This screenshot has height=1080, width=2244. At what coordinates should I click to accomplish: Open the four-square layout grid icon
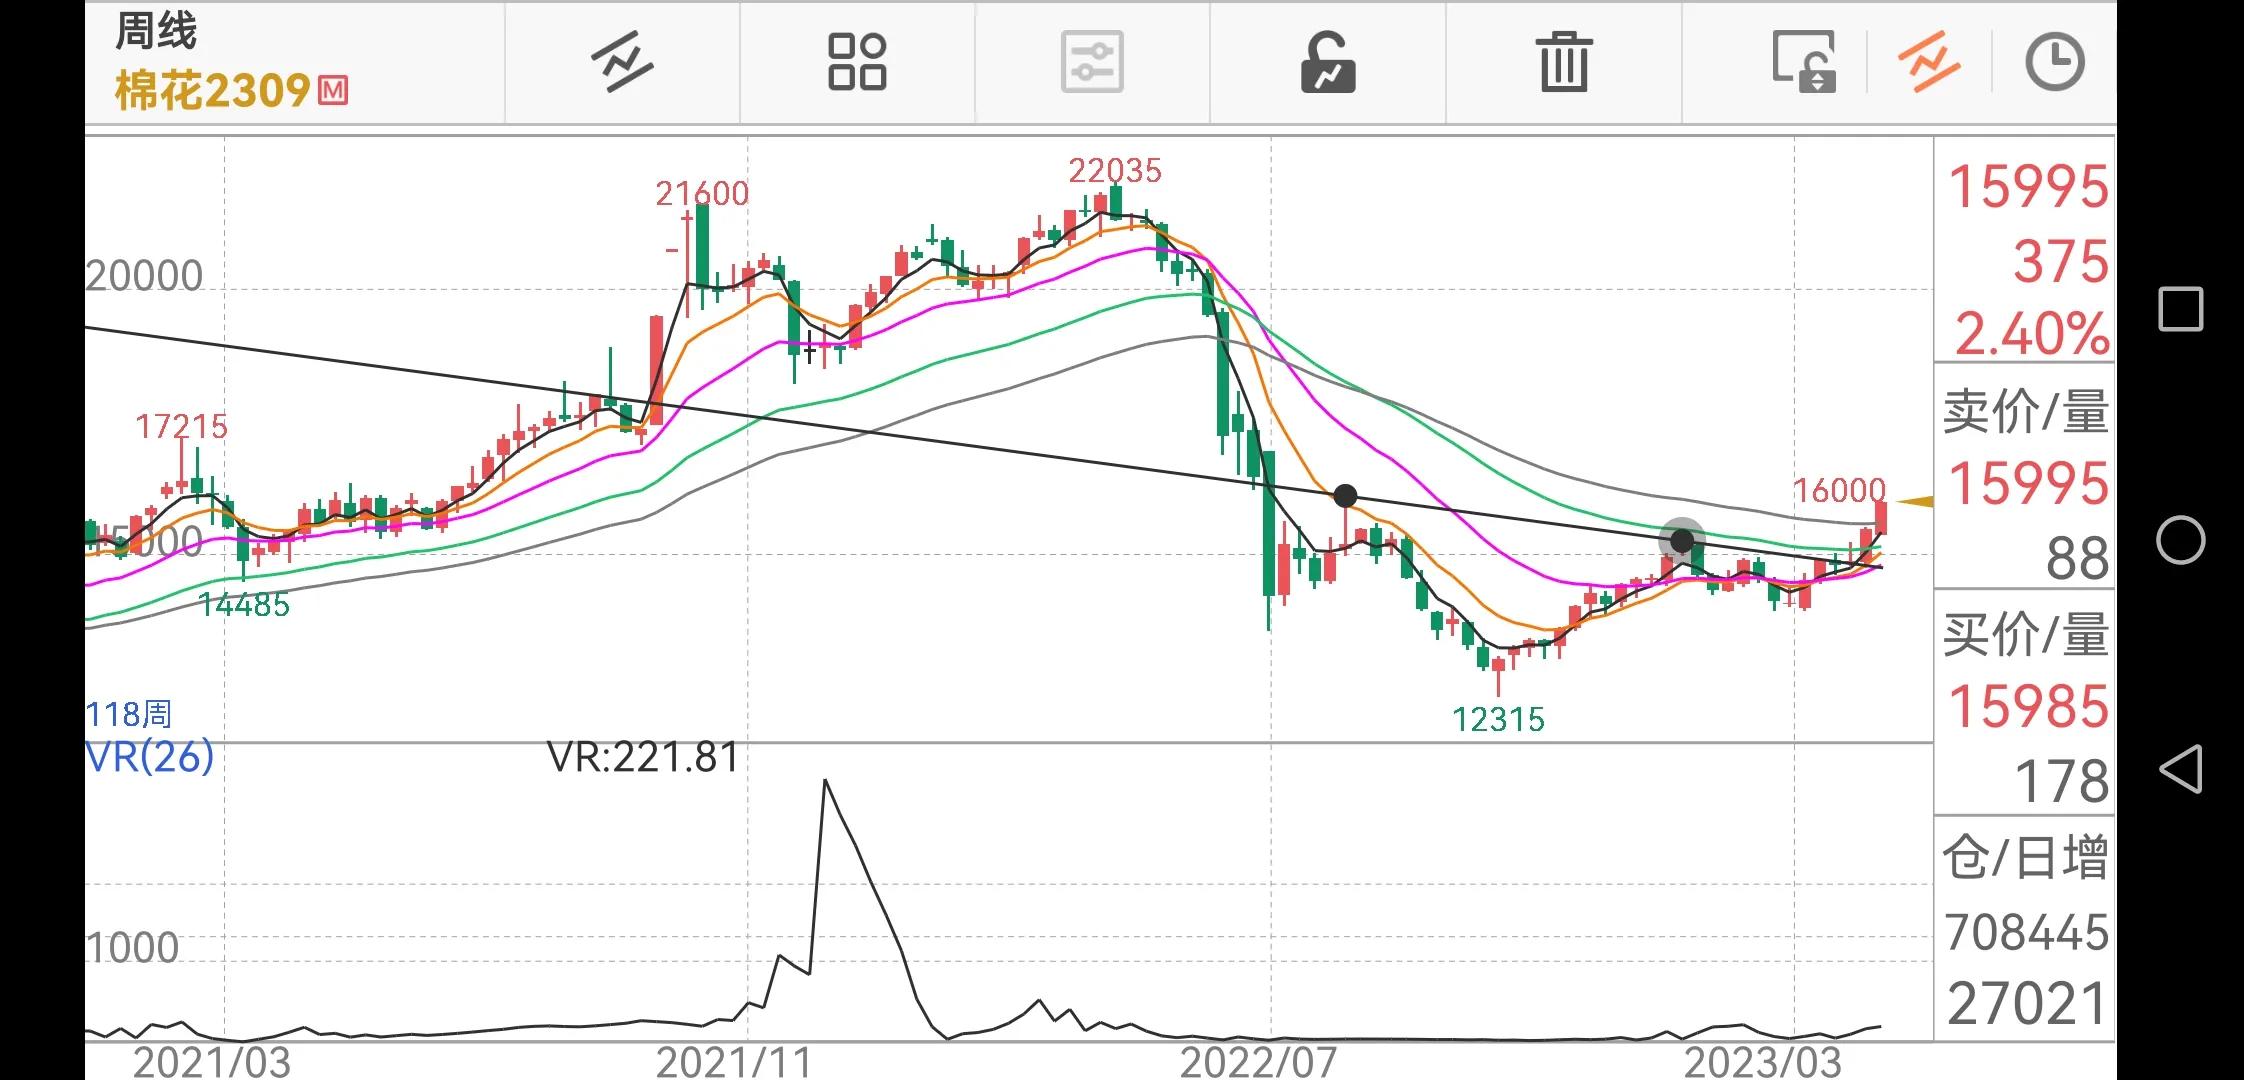[857, 63]
